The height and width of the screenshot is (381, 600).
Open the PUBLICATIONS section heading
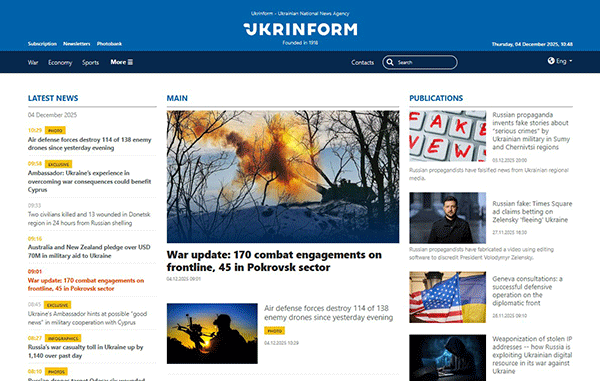(x=436, y=98)
